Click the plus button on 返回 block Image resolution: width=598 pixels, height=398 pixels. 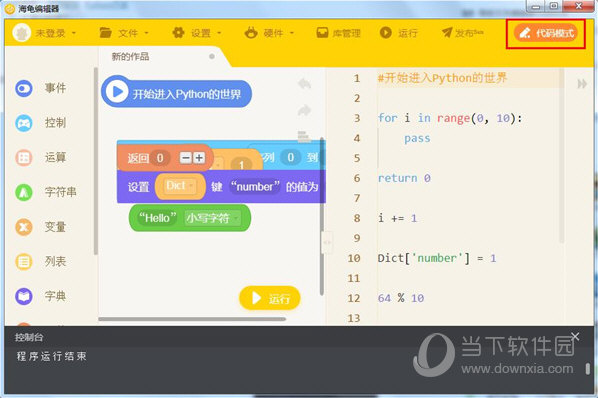coord(199,157)
